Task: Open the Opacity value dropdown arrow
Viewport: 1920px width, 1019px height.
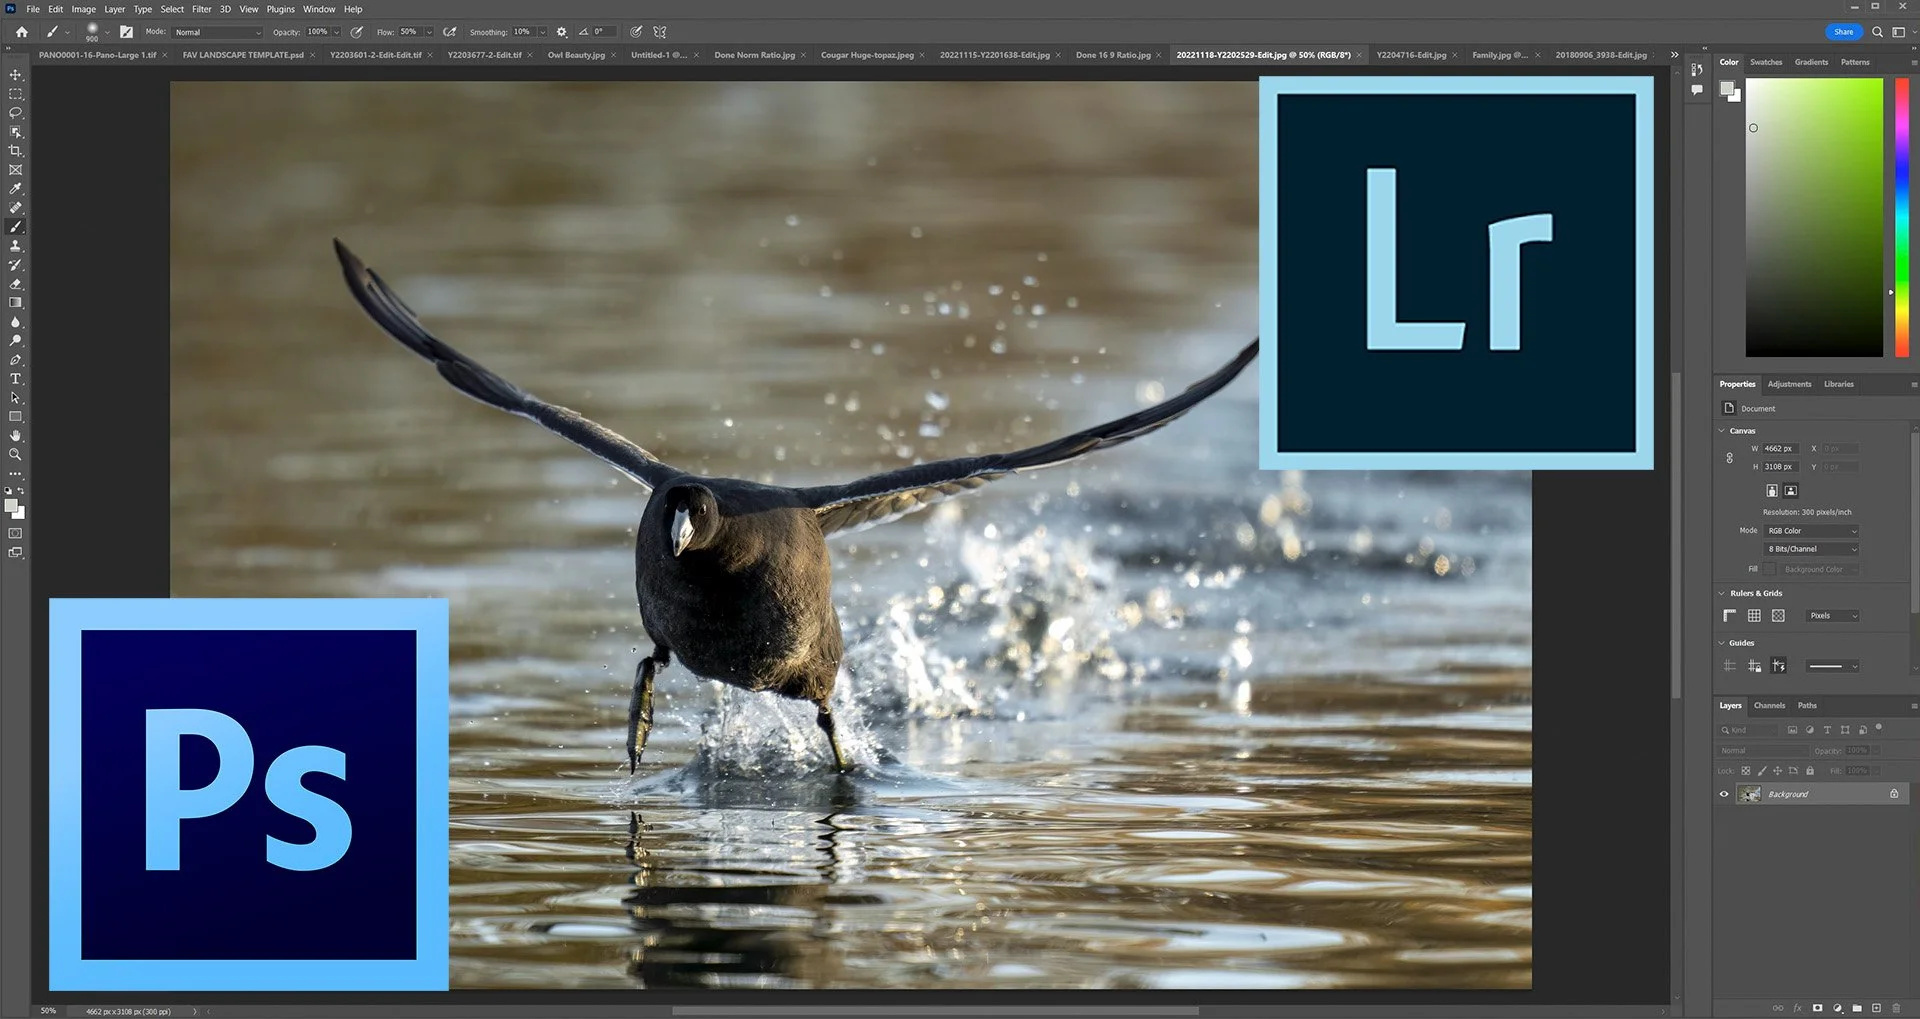Action: click(337, 32)
